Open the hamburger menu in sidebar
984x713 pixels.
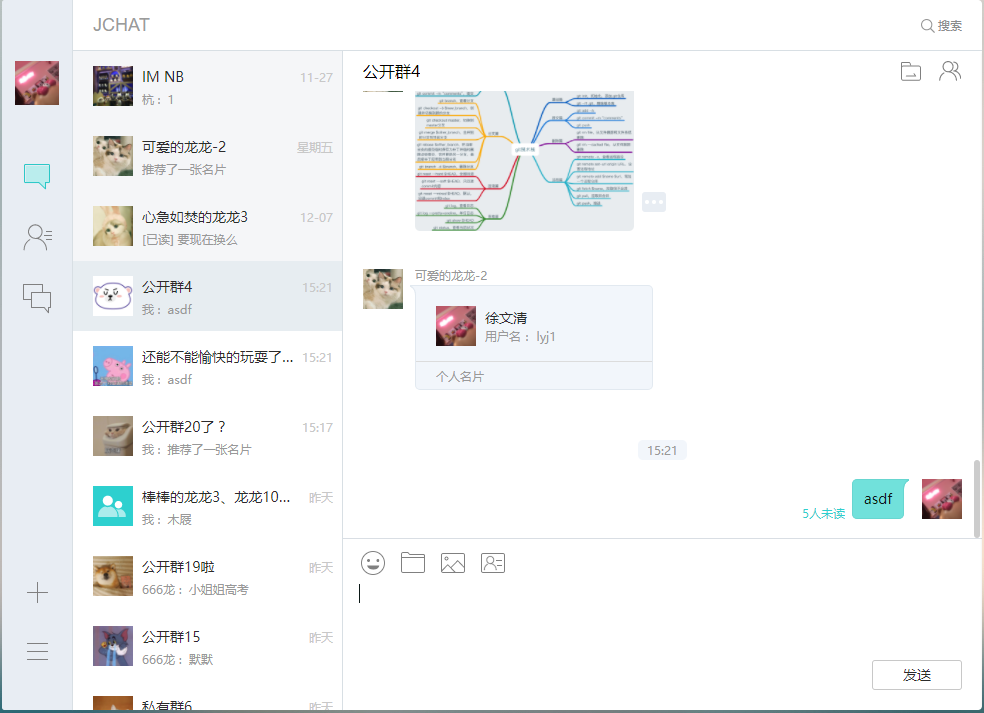37,651
